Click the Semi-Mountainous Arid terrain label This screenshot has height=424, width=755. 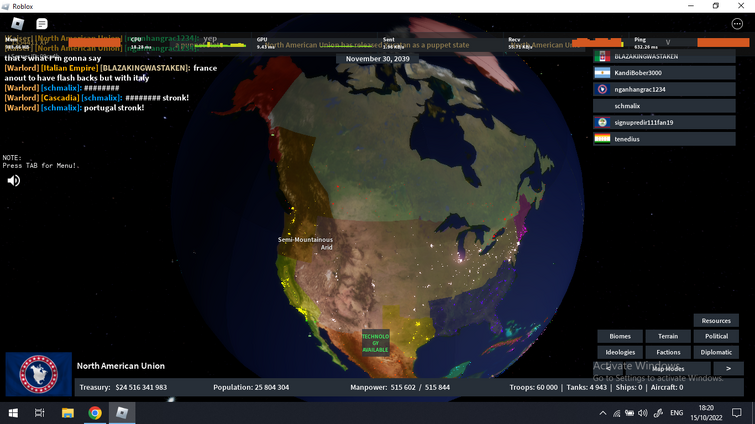(305, 243)
